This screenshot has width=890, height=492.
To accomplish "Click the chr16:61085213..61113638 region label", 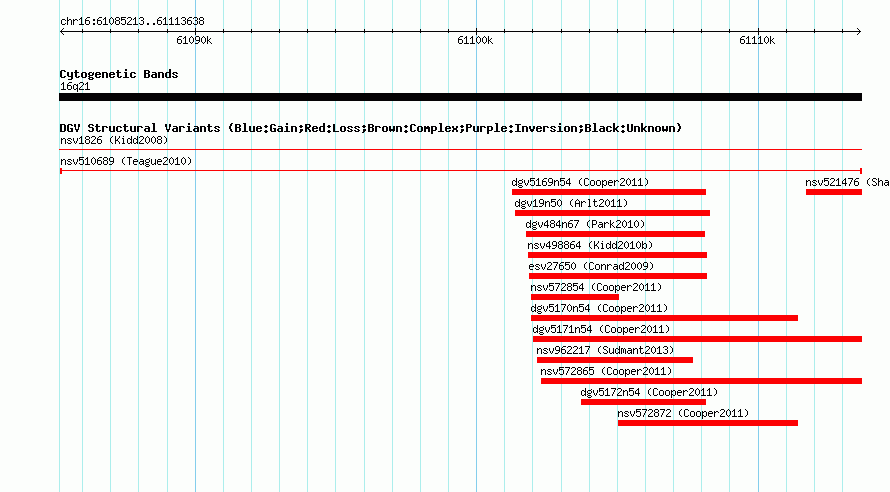I will (132, 22).
